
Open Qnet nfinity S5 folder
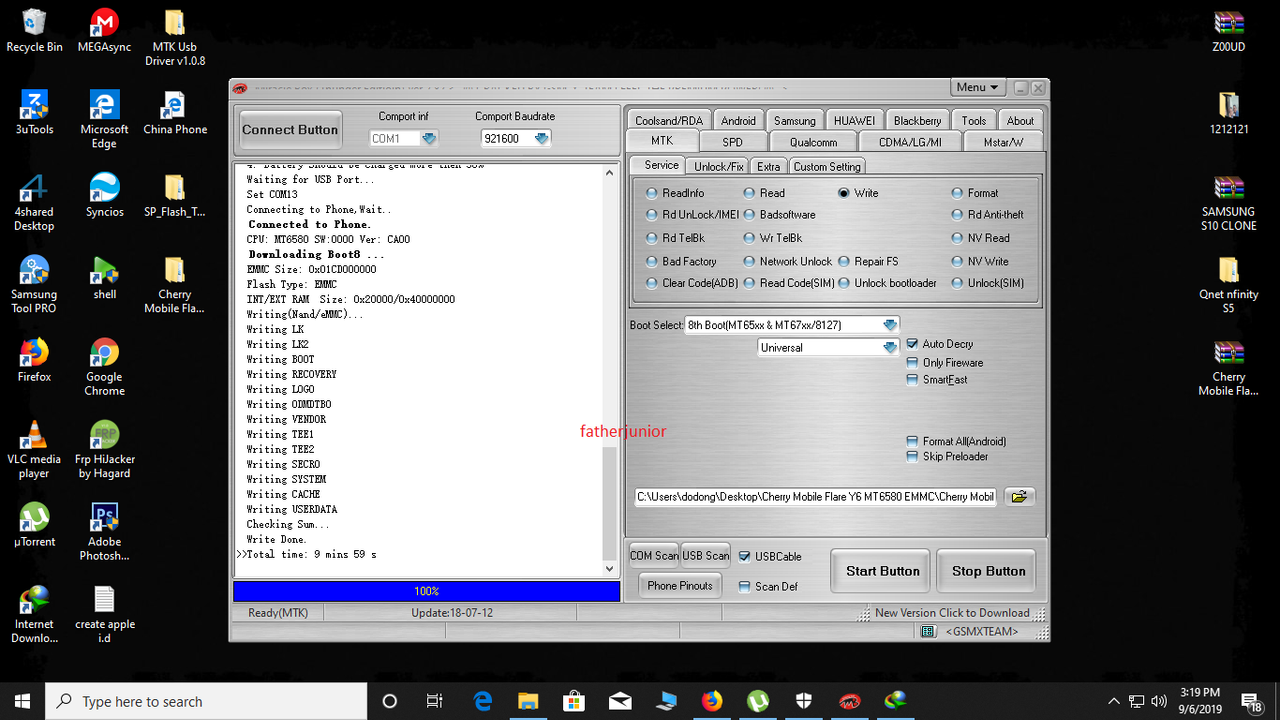1228,285
